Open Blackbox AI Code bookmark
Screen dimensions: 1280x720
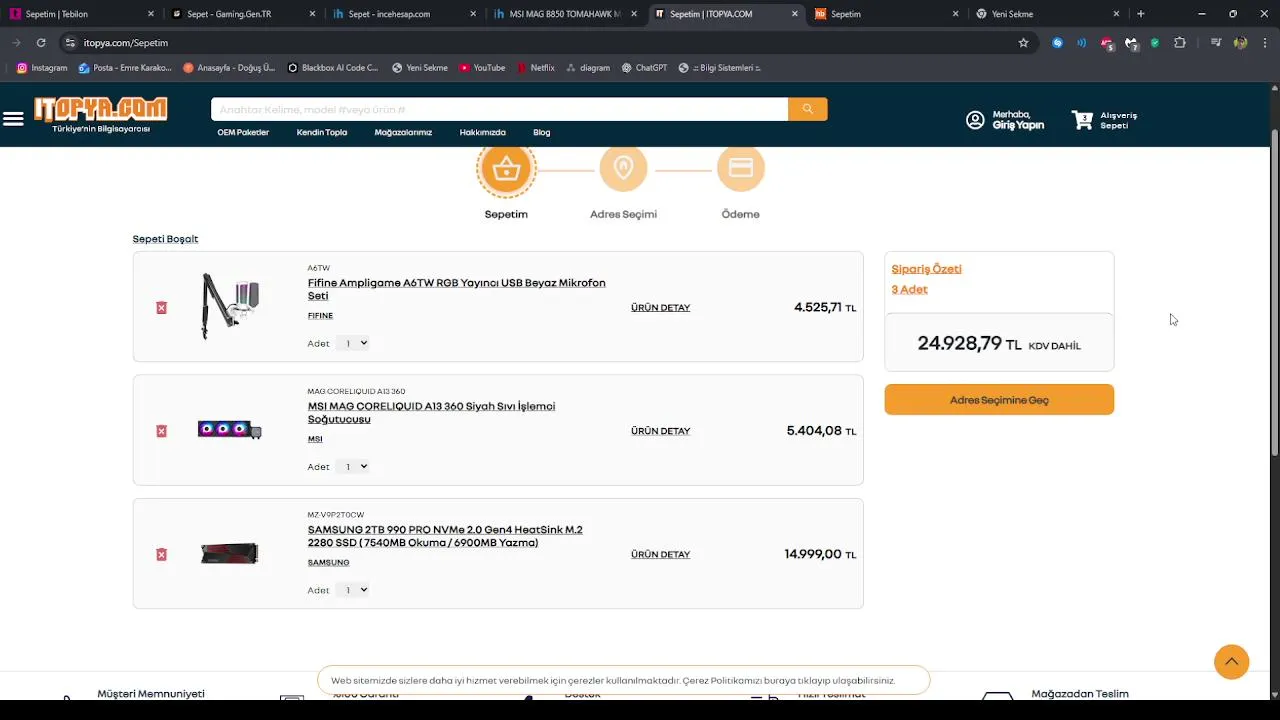click(333, 68)
